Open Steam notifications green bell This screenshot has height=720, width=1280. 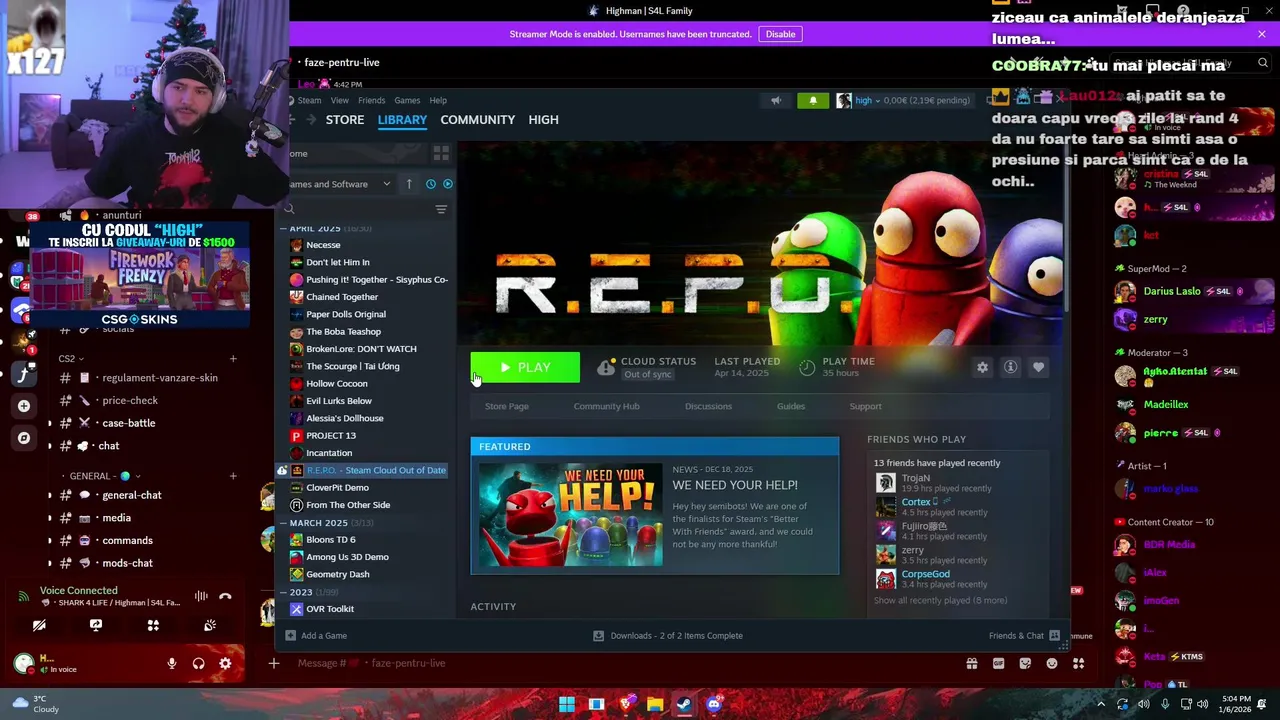(x=813, y=100)
